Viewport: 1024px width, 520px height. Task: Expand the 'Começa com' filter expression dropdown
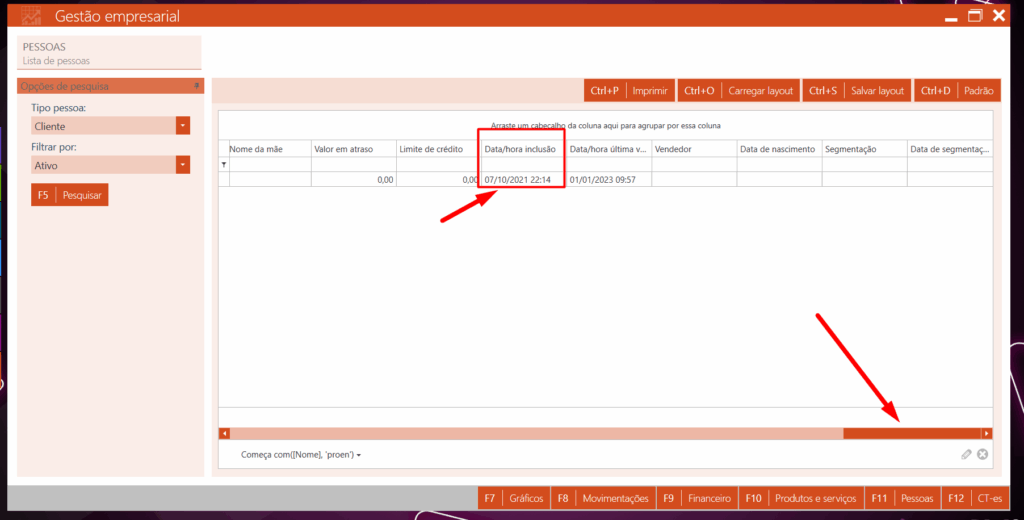tap(358, 455)
